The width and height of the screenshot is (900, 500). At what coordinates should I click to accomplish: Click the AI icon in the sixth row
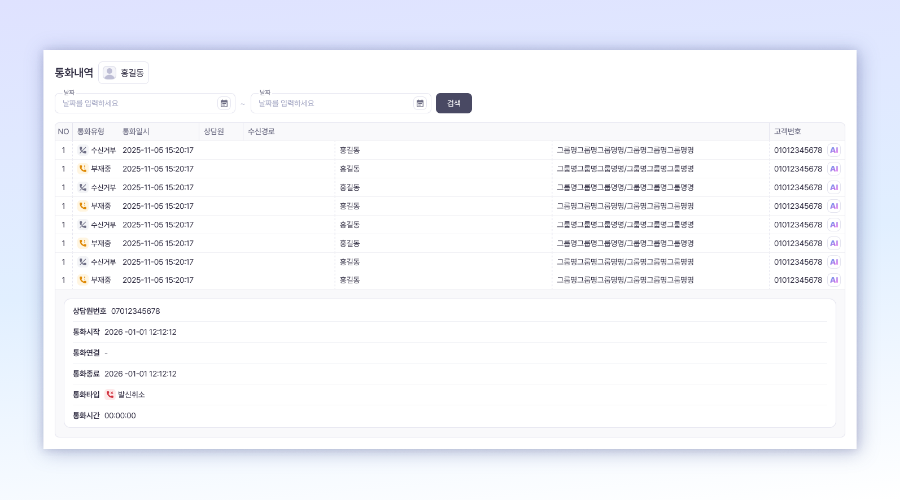[x=834, y=243]
